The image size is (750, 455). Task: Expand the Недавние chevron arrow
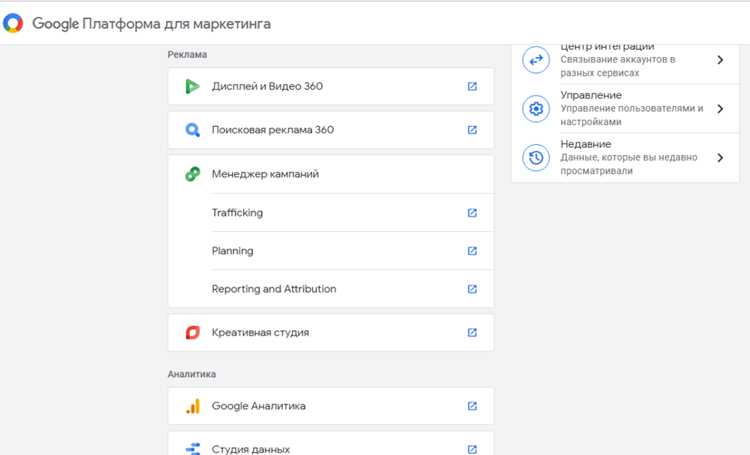[720, 157]
